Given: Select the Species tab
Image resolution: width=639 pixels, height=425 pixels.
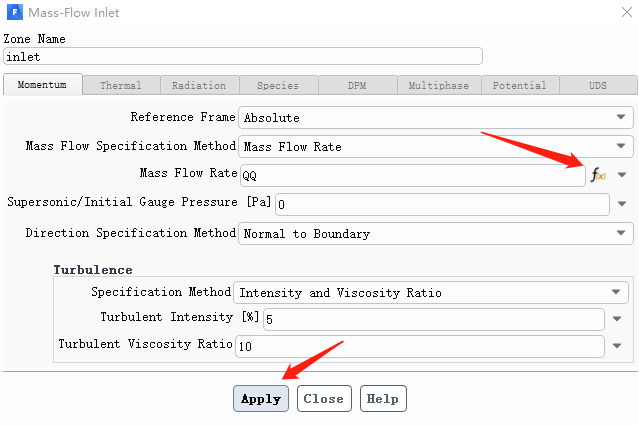Looking at the screenshot, I should 277,86.
